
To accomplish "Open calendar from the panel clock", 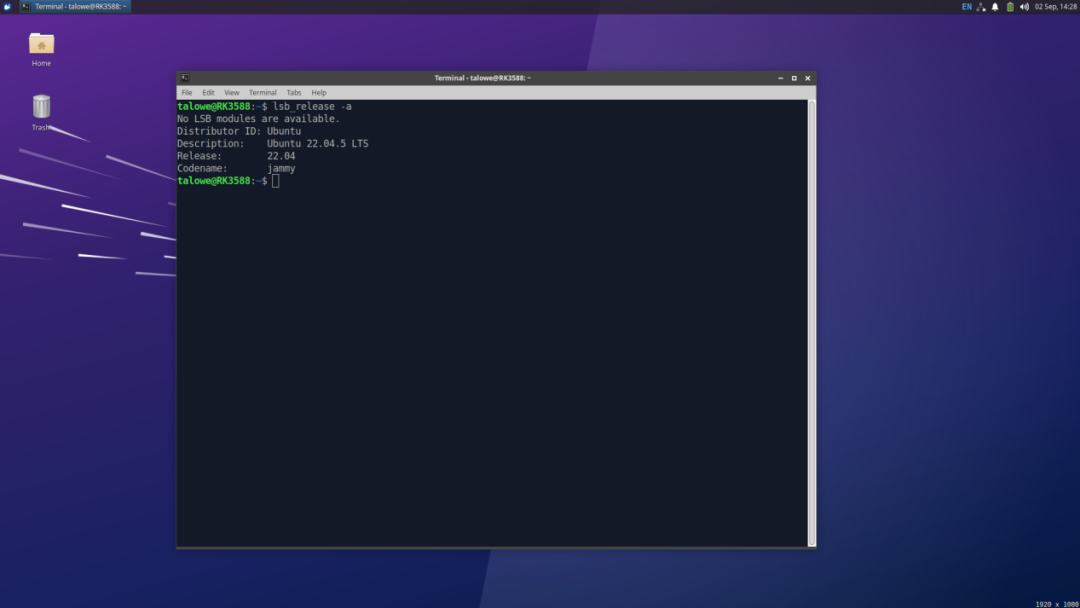I will click(1055, 7).
